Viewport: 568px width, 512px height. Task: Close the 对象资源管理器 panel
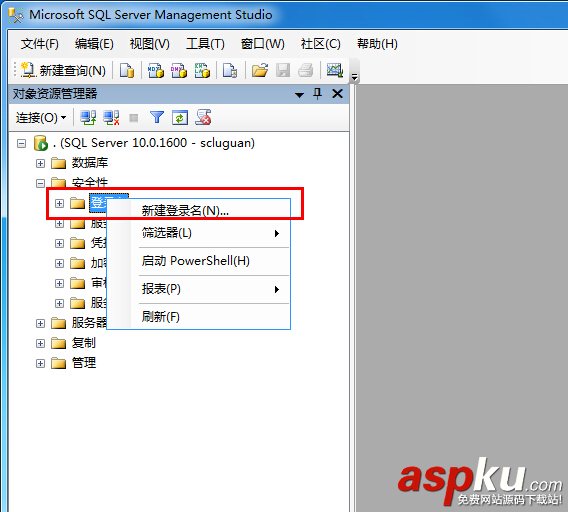(x=338, y=94)
